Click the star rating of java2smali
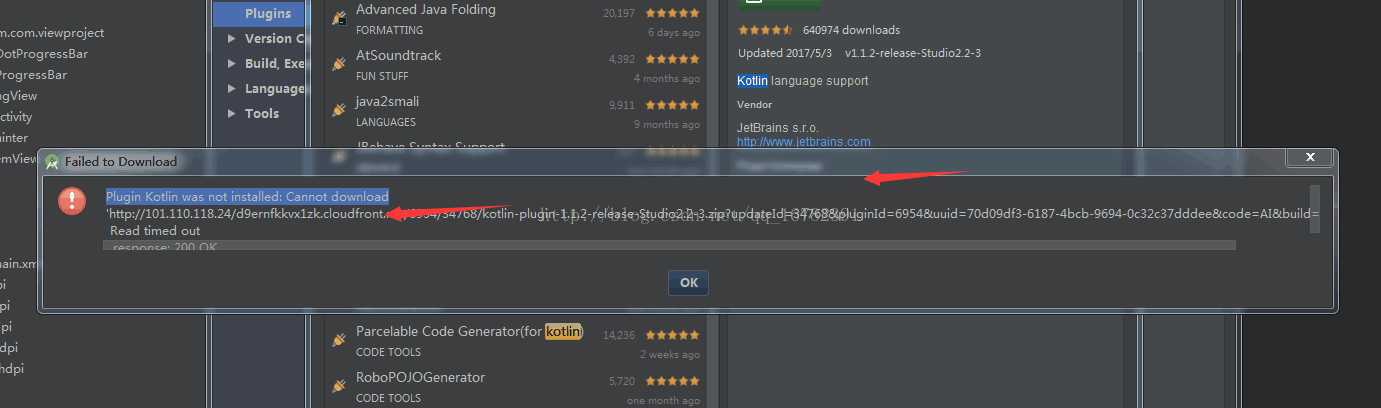The image size is (1381, 408). [673, 105]
